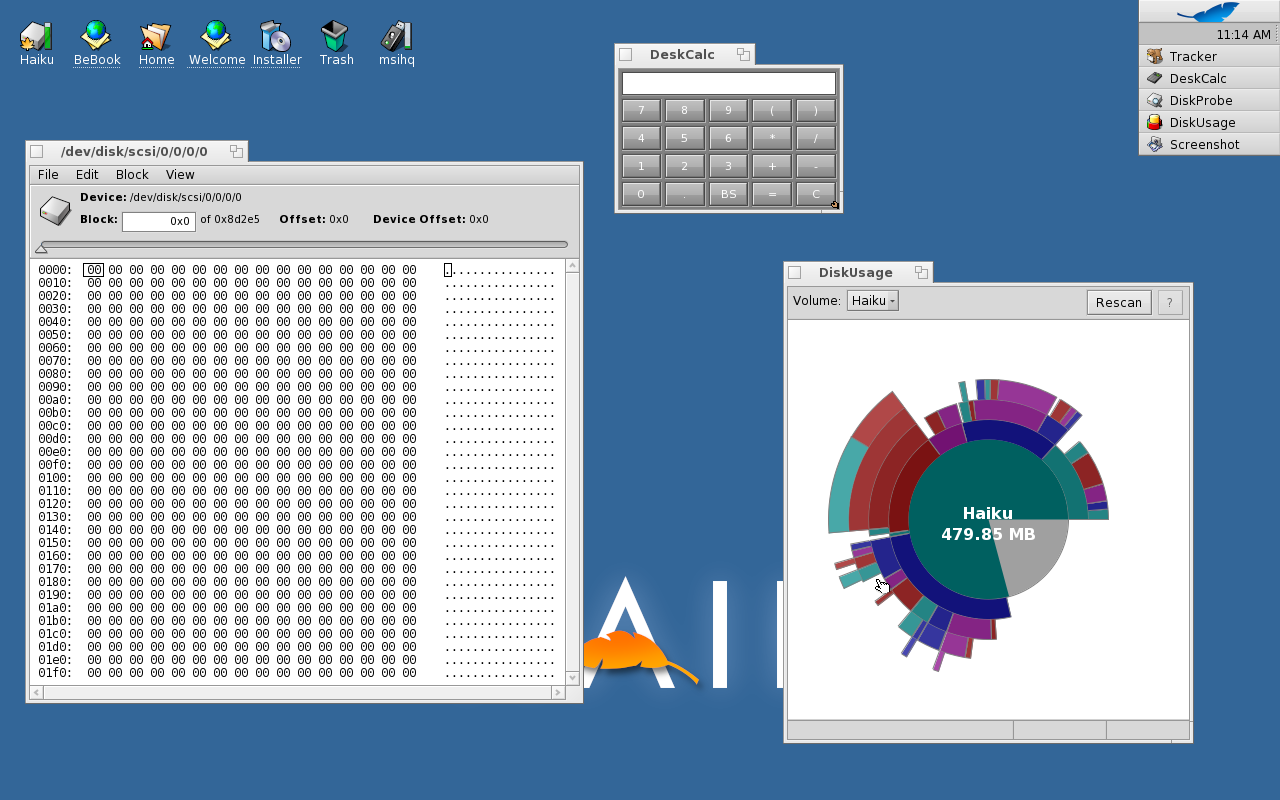The width and height of the screenshot is (1280, 800).
Task: Click the 479.85 MB size label
Action: 988,534
